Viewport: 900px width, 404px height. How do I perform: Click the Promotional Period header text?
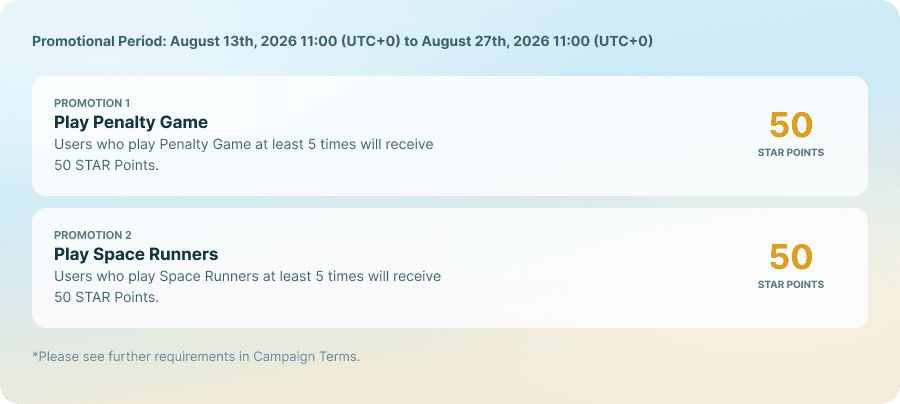pos(342,41)
